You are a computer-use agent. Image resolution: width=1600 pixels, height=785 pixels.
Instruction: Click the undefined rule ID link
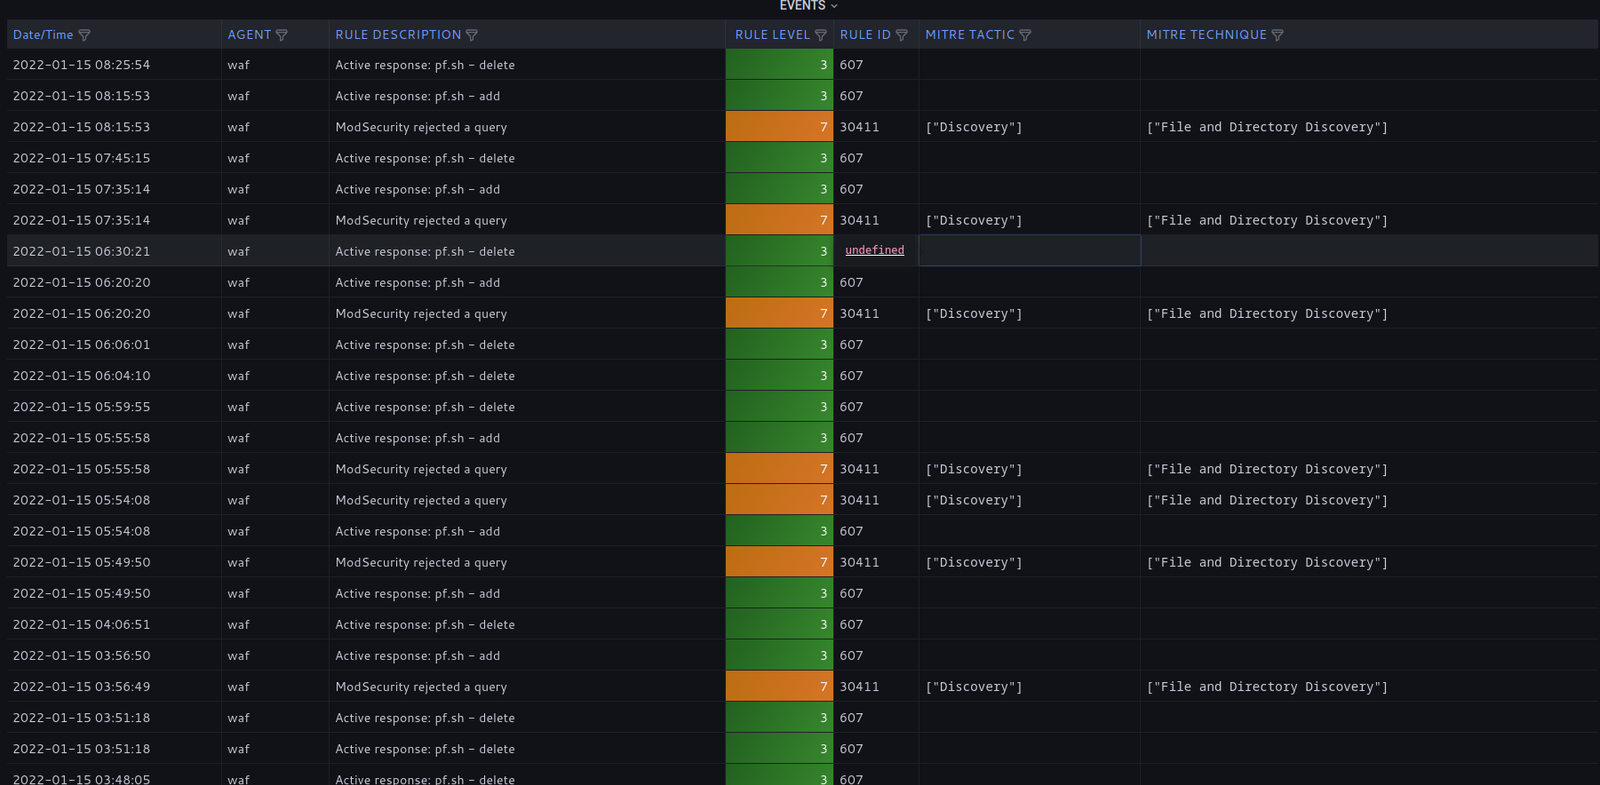point(874,251)
